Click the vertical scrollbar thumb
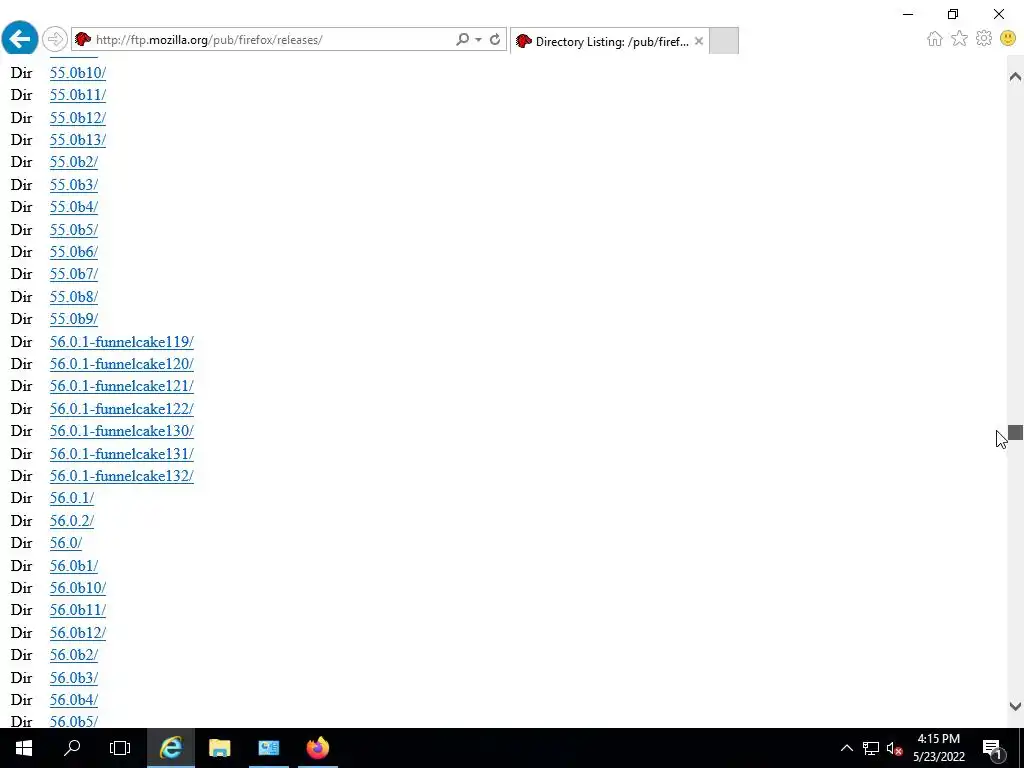The width and height of the screenshot is (1024, 768). [1015, 432]
